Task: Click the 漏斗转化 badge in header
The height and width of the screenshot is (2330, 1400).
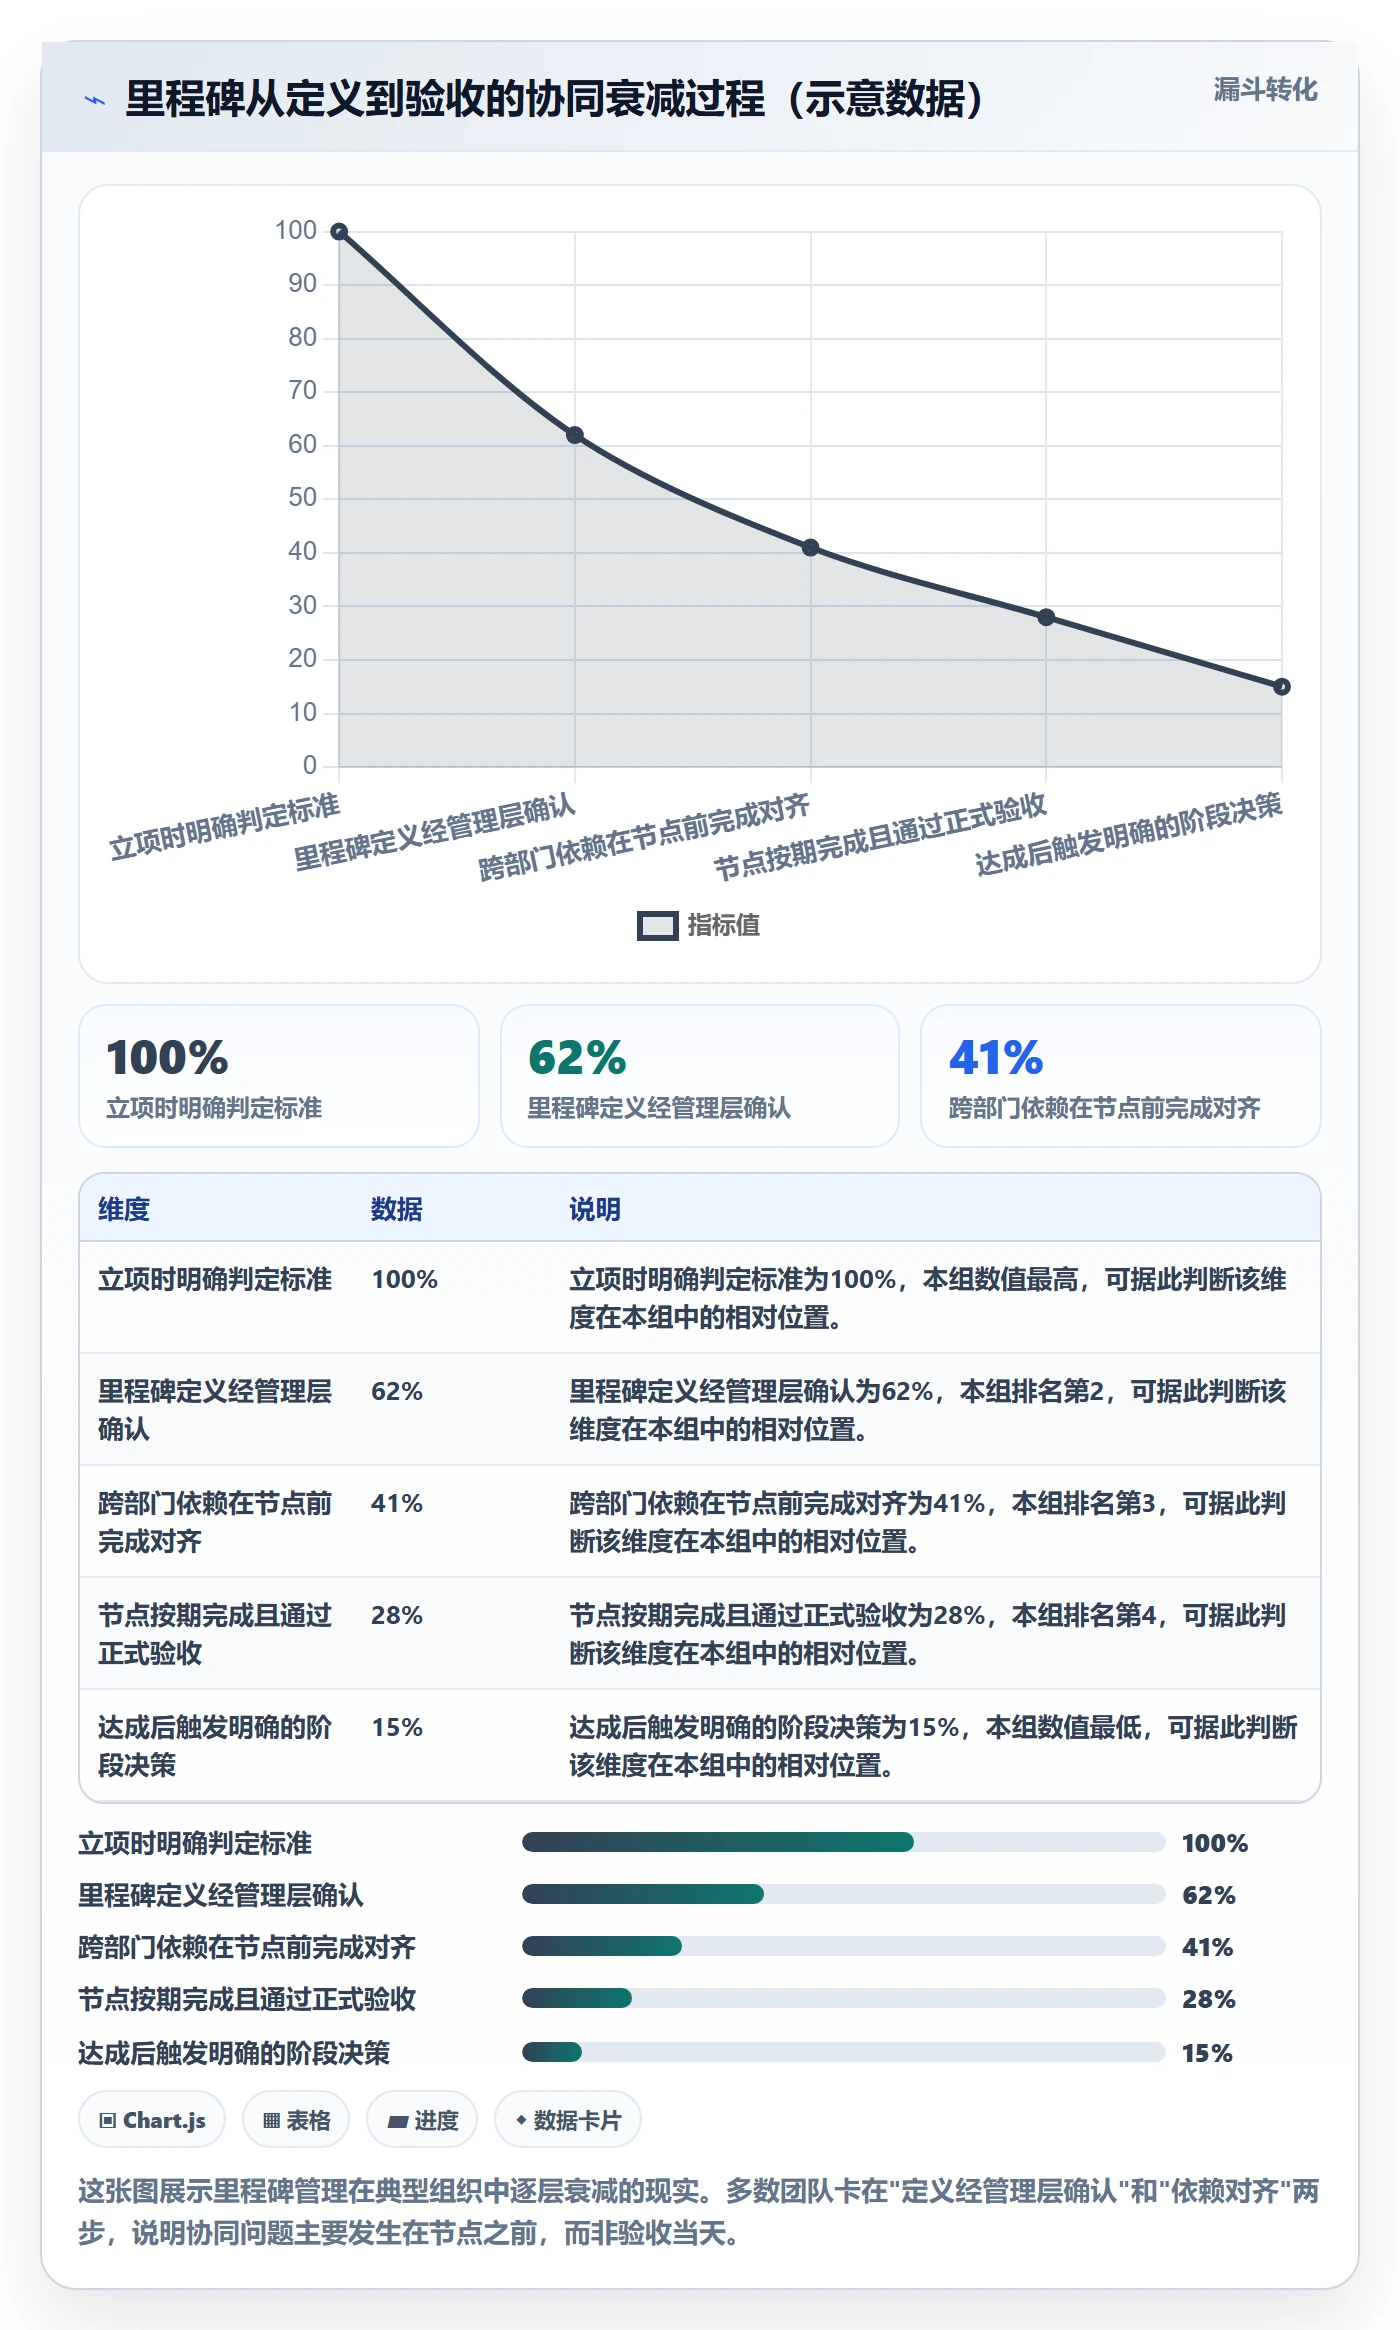Action: 1265,90
